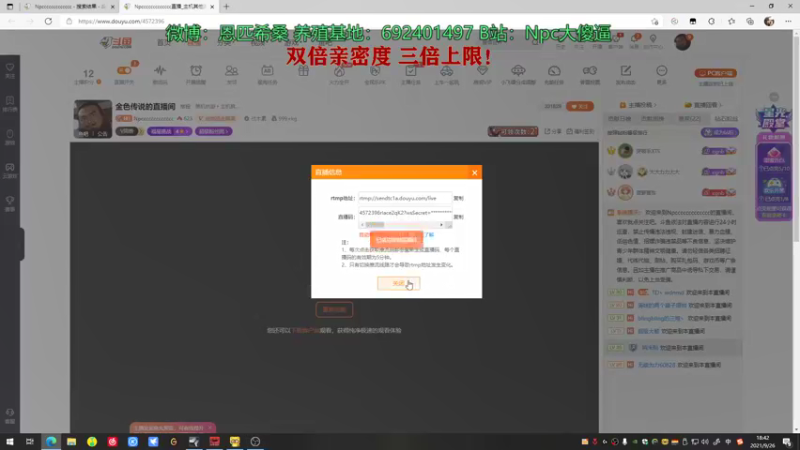Click the orange follow heart button
The width and height of the screenshot is (800, 450).
580,106
